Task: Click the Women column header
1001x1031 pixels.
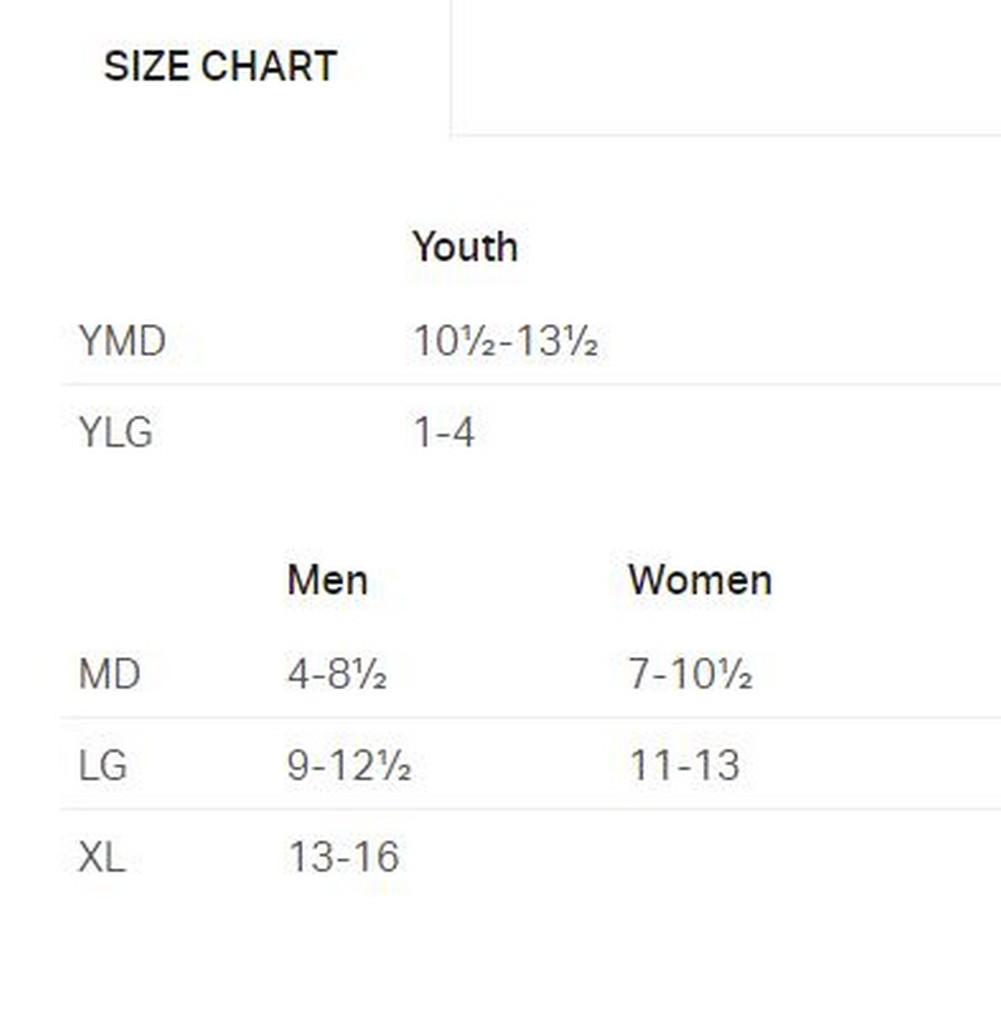Action: point(700,580)
